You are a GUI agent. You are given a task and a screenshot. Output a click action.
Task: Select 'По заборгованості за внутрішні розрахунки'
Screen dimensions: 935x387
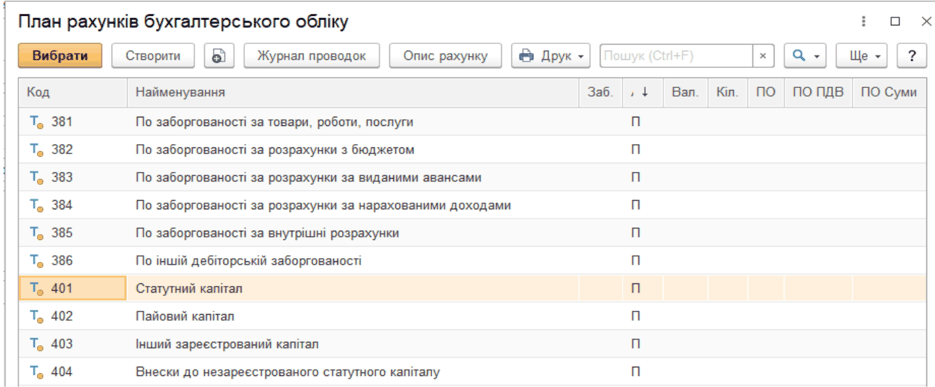pos(268,233)
